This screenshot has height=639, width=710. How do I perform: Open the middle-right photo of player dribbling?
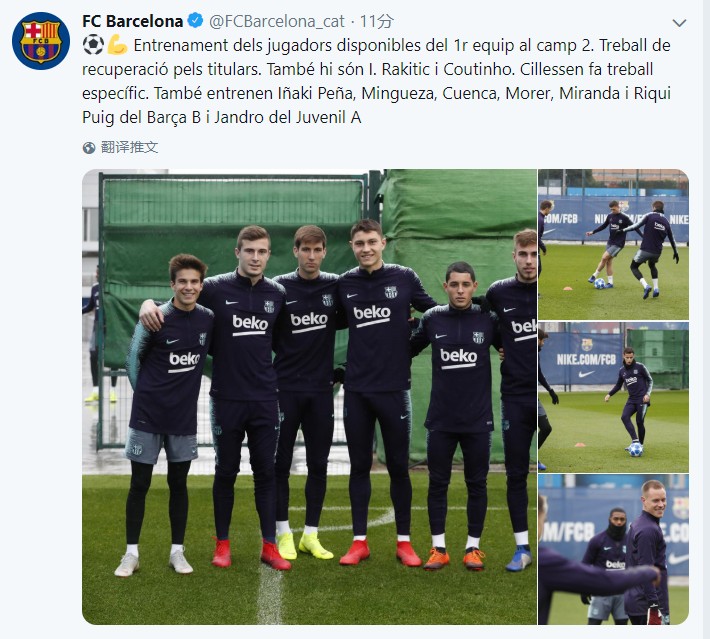tap(614, 397)
